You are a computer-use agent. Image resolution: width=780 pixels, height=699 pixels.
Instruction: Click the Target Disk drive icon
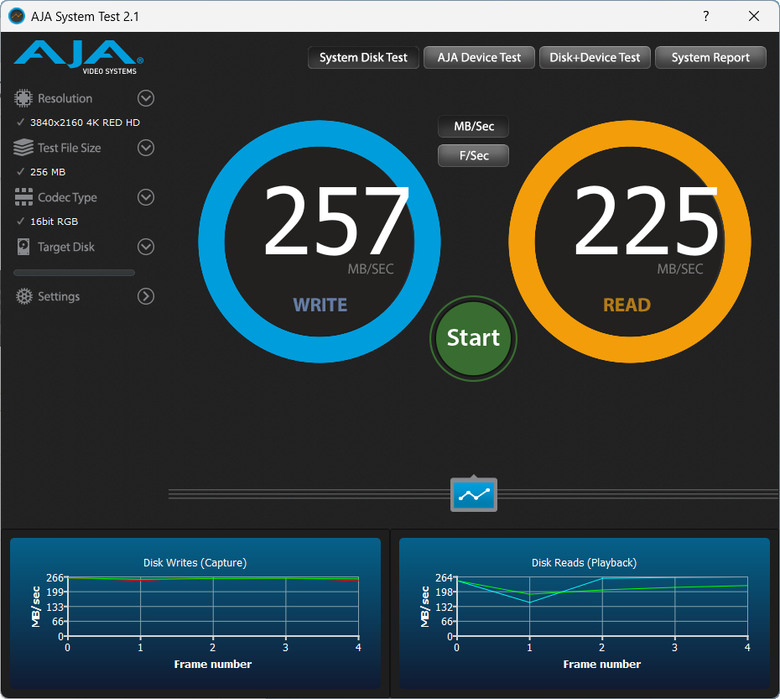(23, 247)
